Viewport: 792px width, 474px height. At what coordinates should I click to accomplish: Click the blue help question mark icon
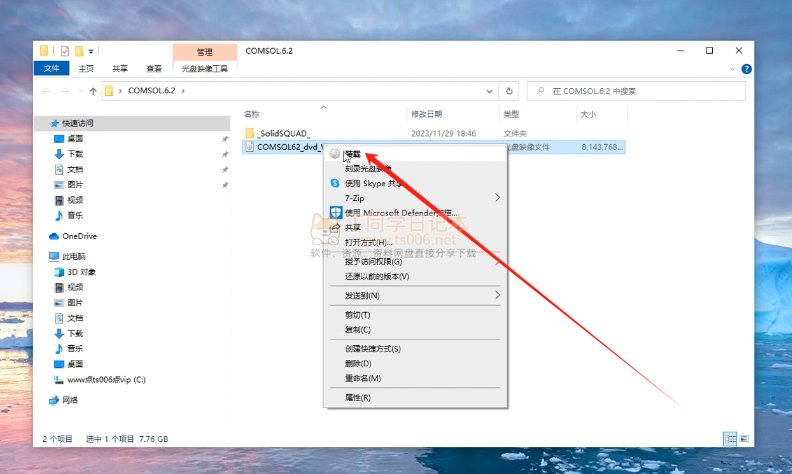click(746, 69)
